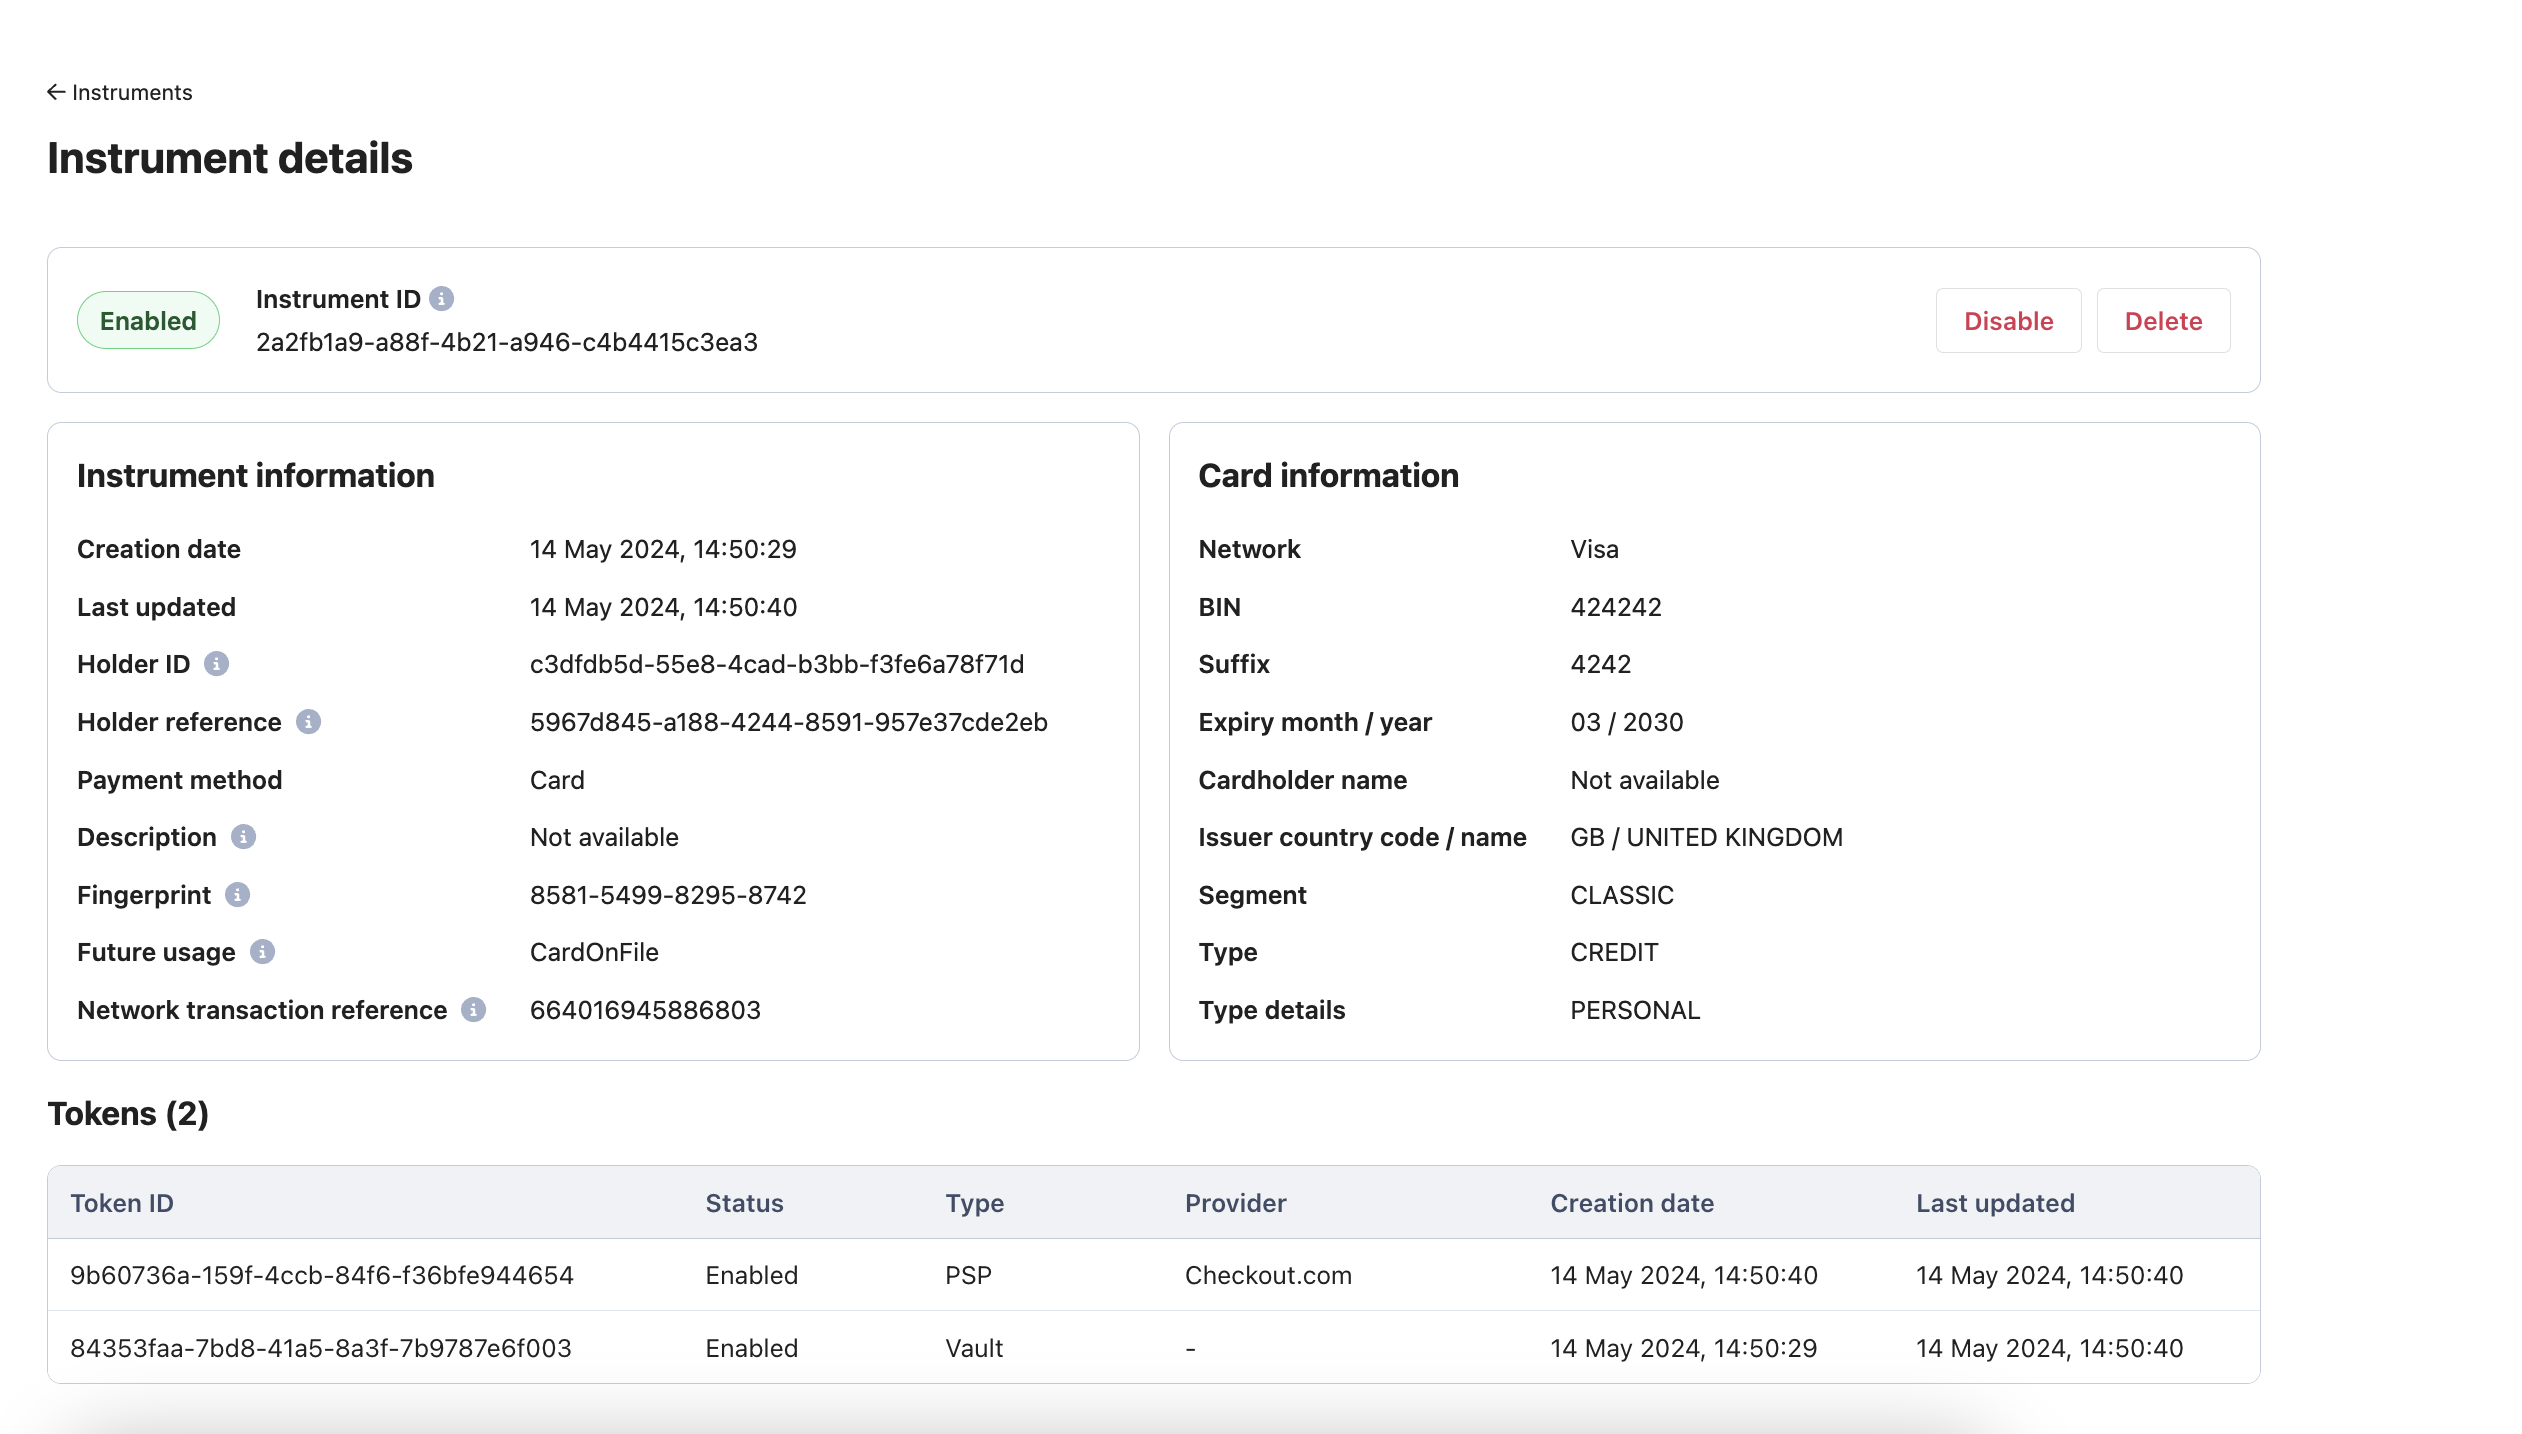The height and width of the screenshot is (1434, 2522).
Task: Click the Fingerprint info icon
Action: coord(237,895)
